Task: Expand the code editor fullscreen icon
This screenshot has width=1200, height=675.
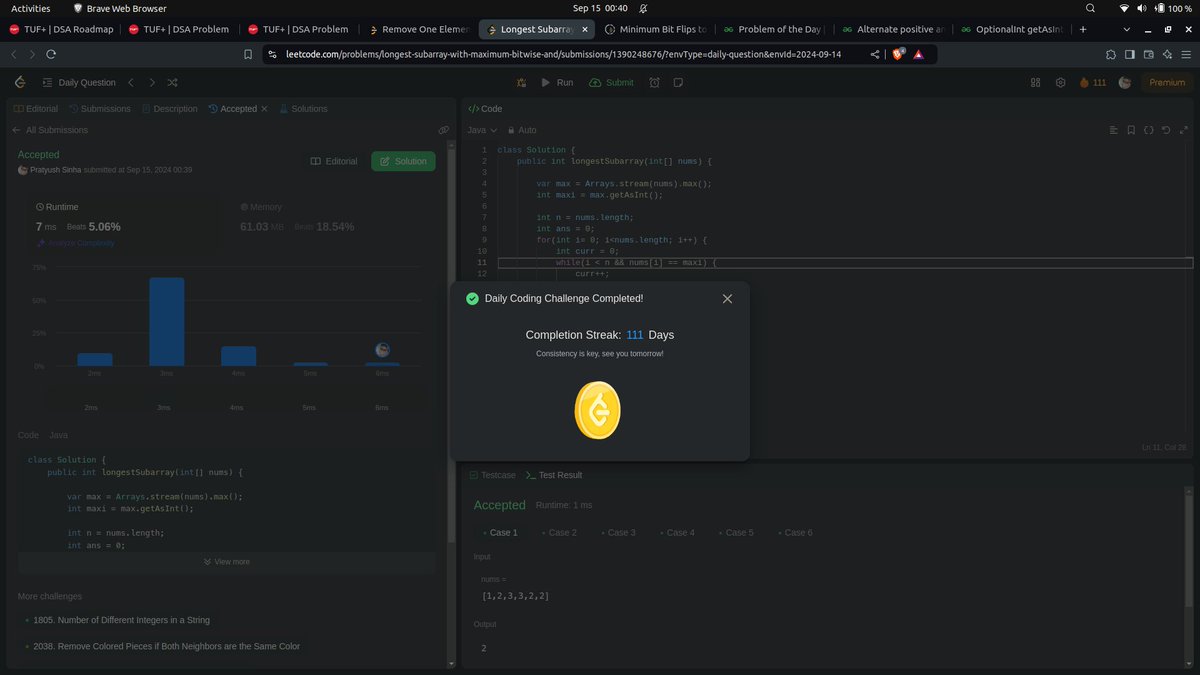Action: click(1184, 130)
